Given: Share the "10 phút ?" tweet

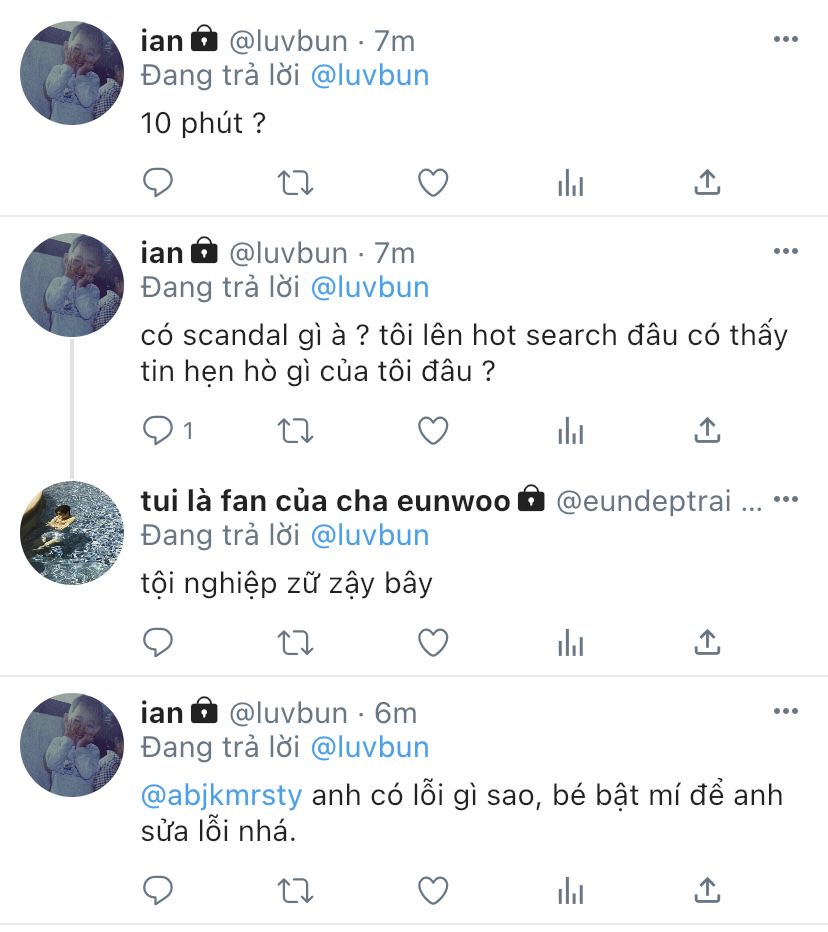Looking at the screenshot, I should pyautogui.click(x=707, y=182).
